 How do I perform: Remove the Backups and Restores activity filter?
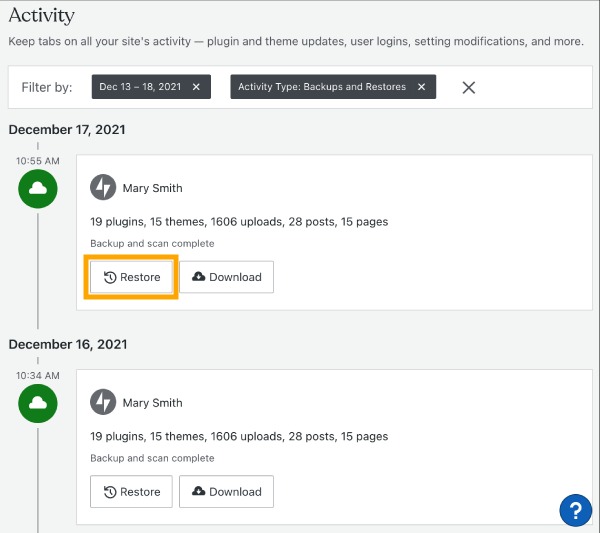tap(421, 87)
